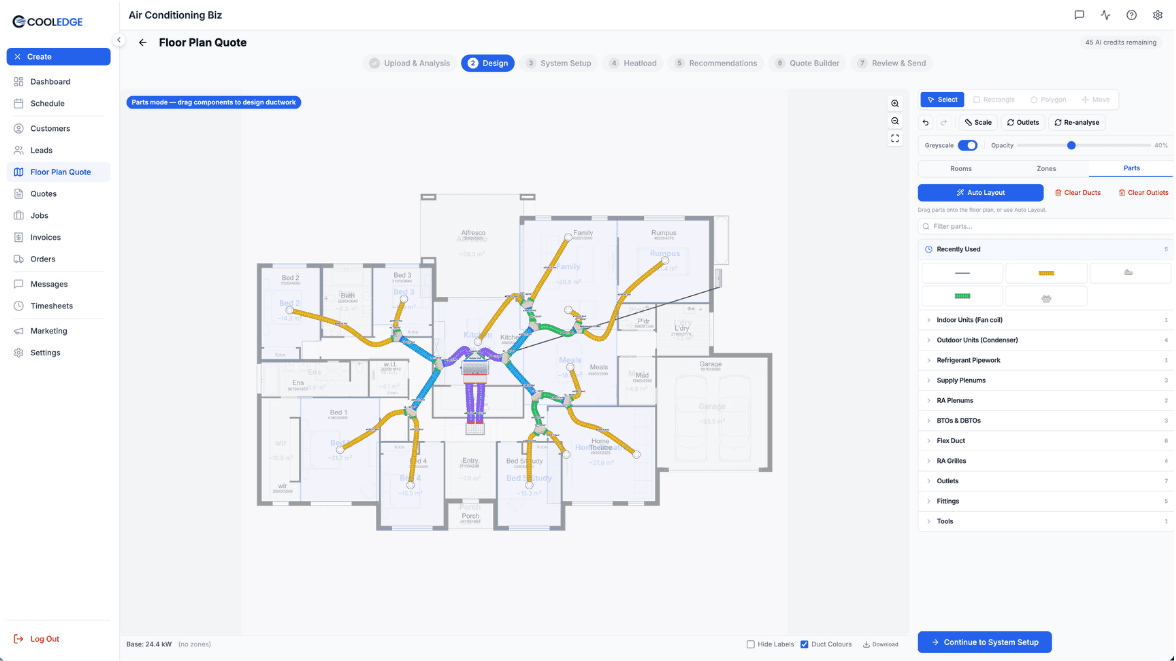Zoom in using the magnifier plus icon

pyautogui.click(x=894, y=103)
